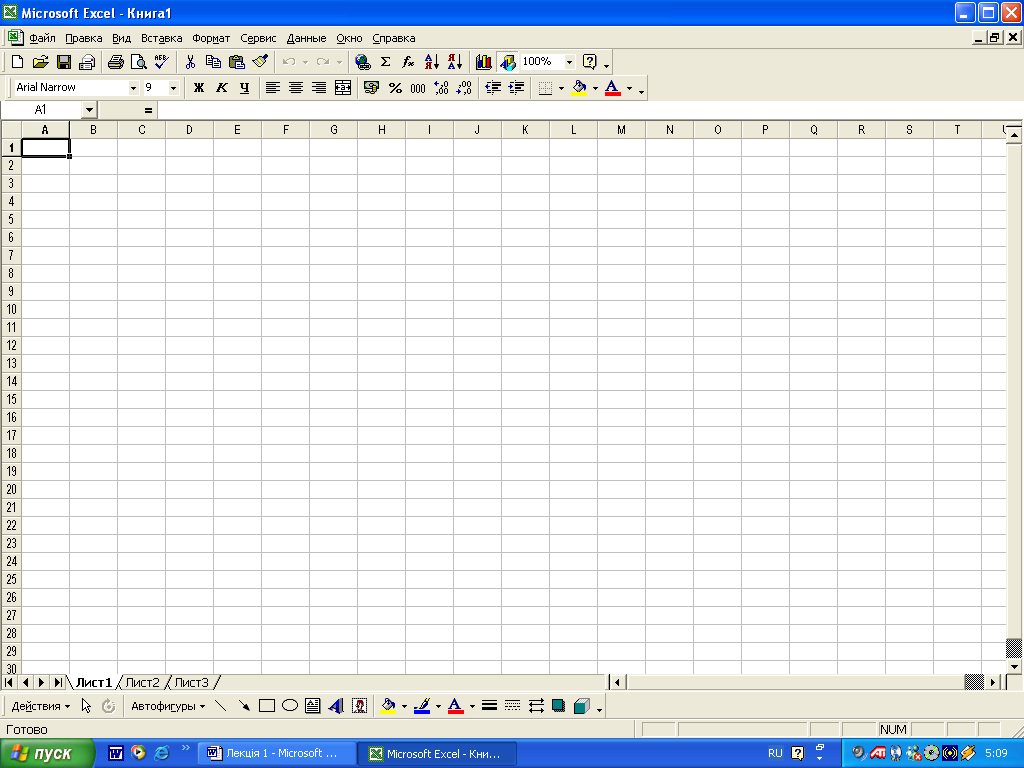Screen dimensions: 1024x768
Task: Open the Данные menu
Action: tap(306, 39)
